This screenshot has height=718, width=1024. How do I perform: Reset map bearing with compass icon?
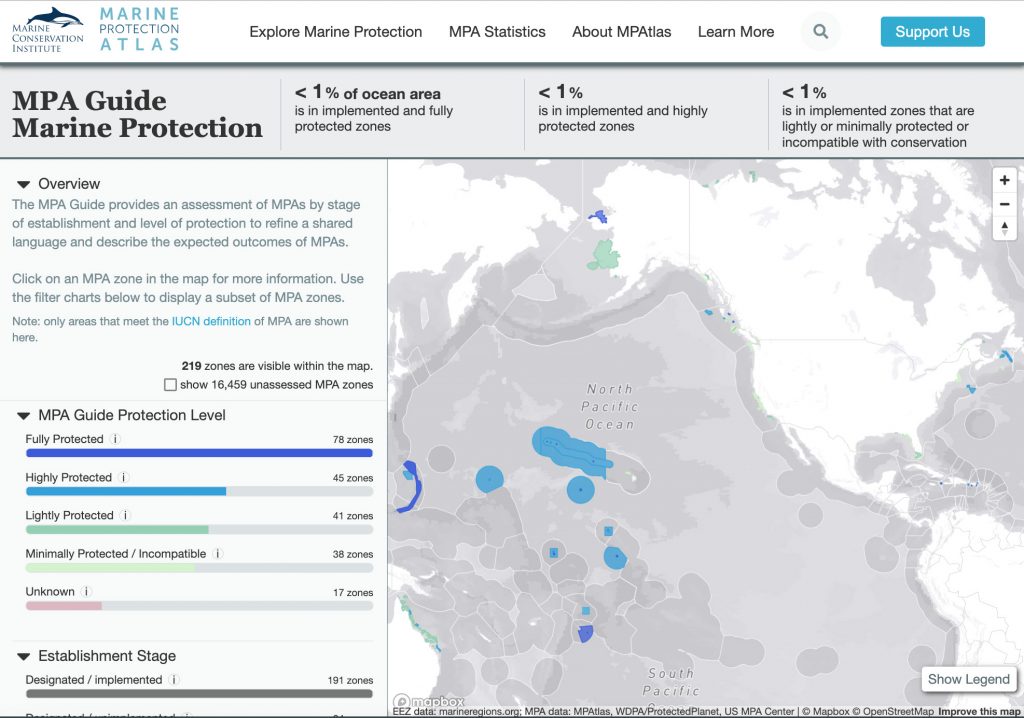point(1004,228)
